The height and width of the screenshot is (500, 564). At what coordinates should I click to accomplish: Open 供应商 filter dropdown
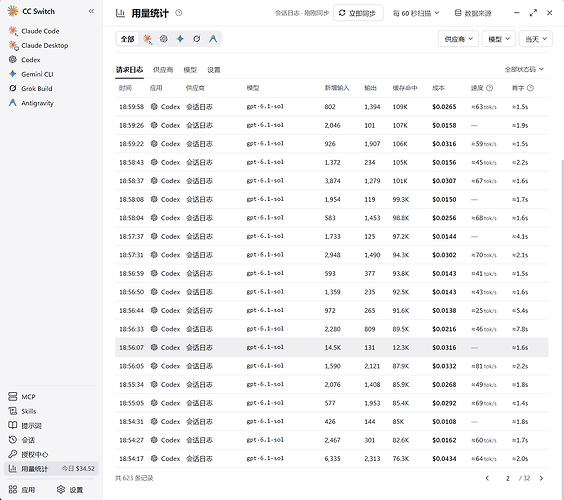coord(458,39)
